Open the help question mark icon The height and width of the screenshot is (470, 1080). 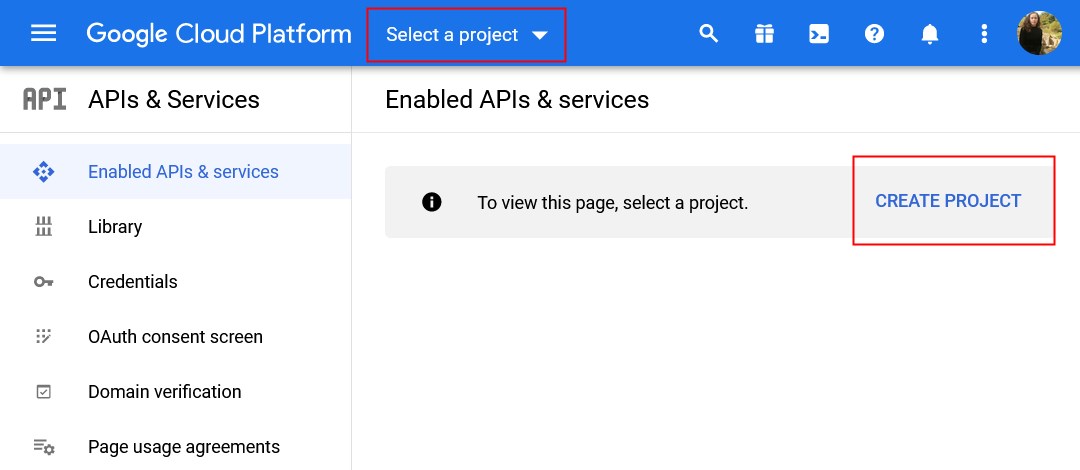(x=874, y=33)
